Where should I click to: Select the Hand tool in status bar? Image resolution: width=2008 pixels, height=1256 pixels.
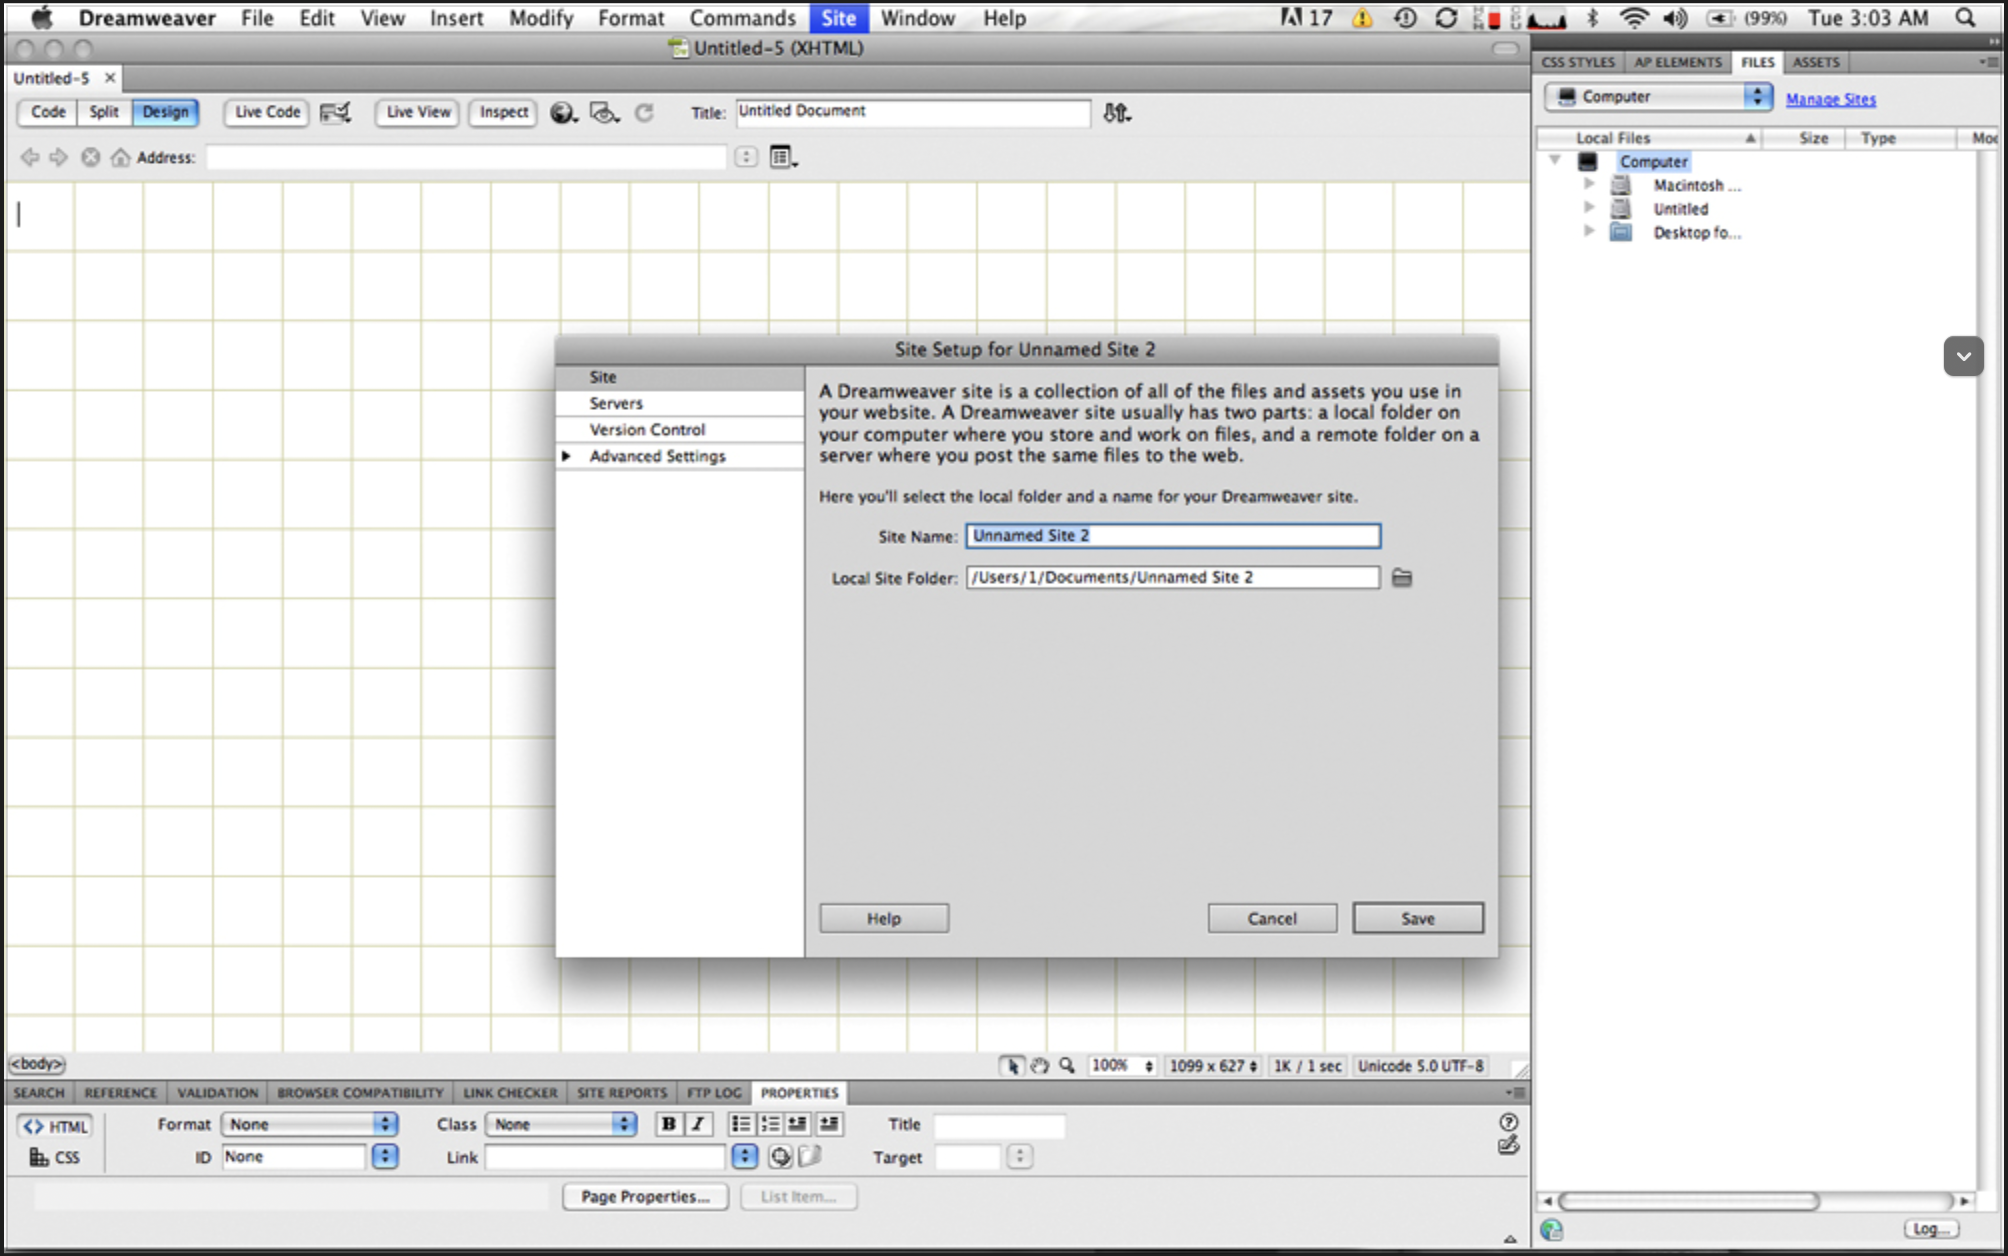[x=1040, y=1066]
